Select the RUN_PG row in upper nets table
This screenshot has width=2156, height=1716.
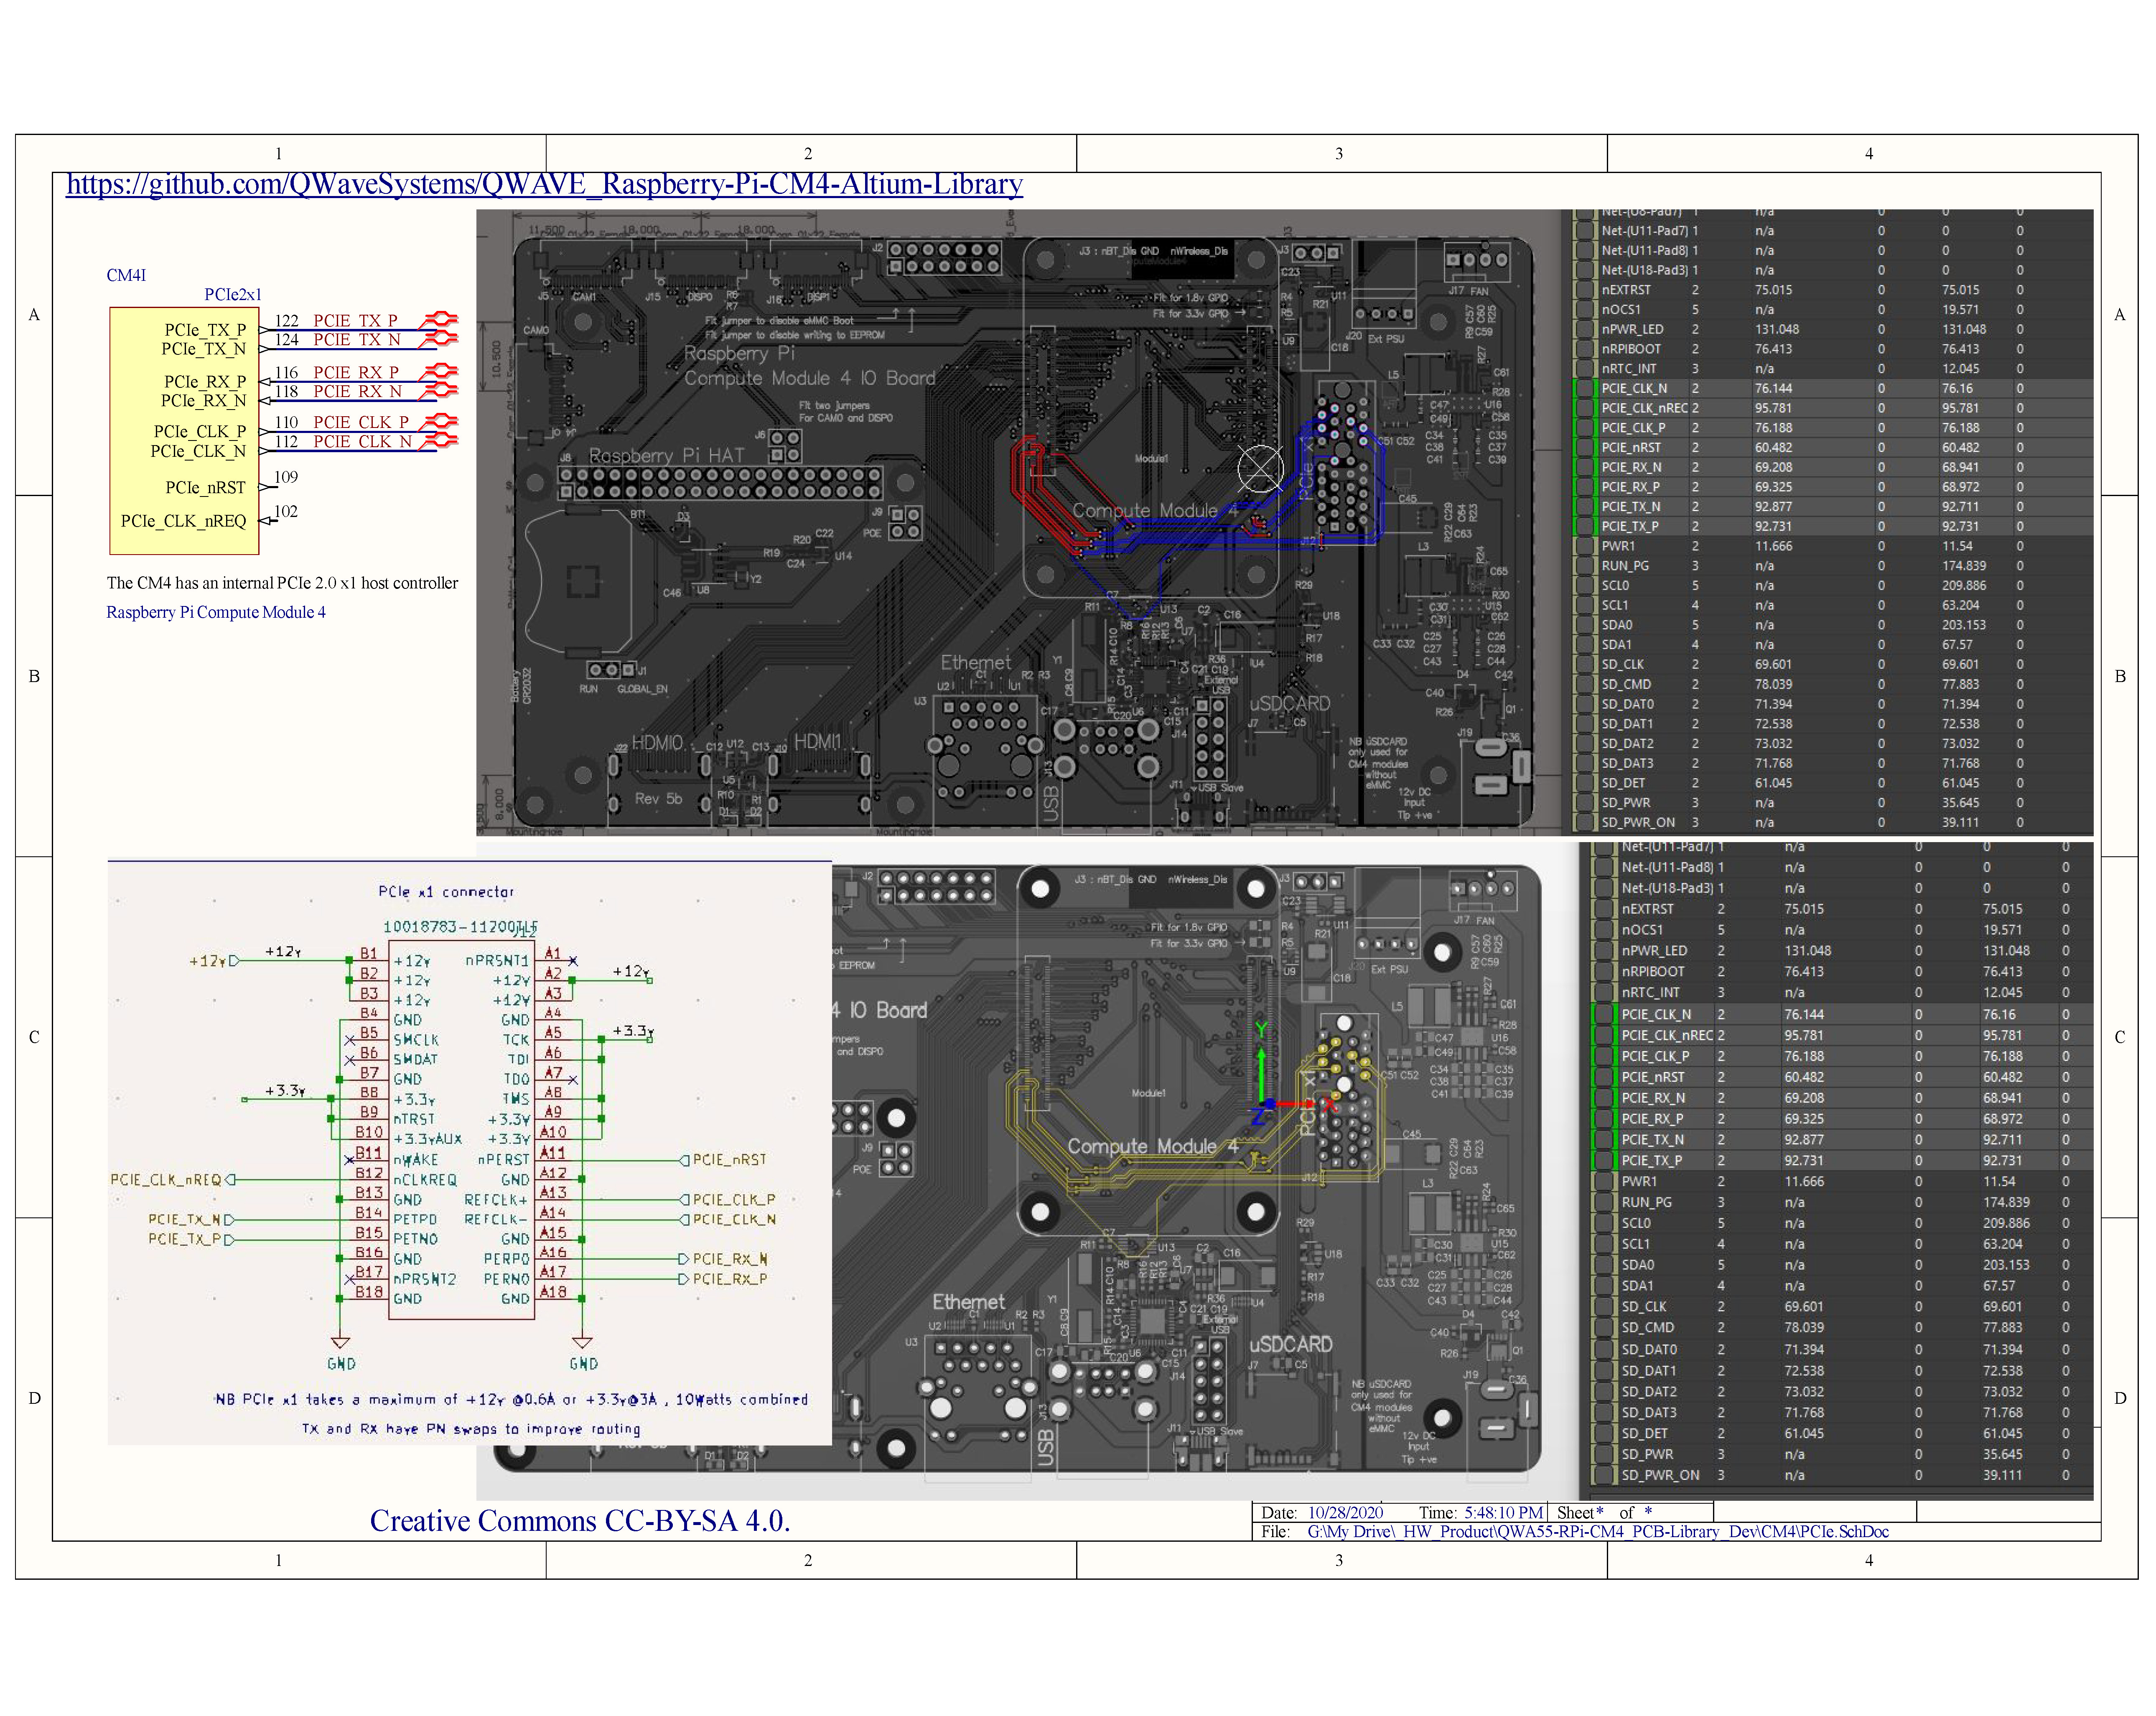1833,566
